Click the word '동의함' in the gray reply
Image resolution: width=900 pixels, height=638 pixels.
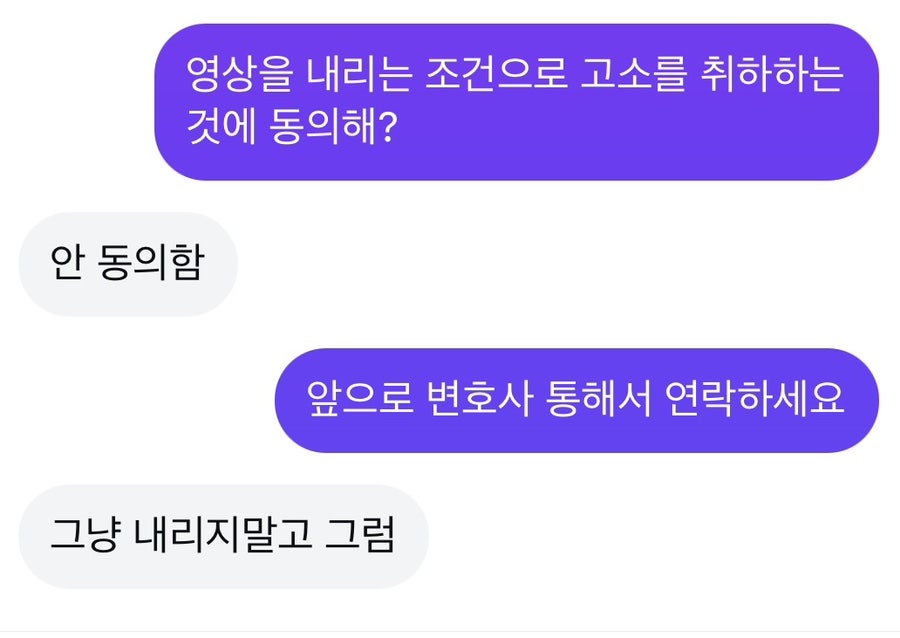click(x=152, y=265)
